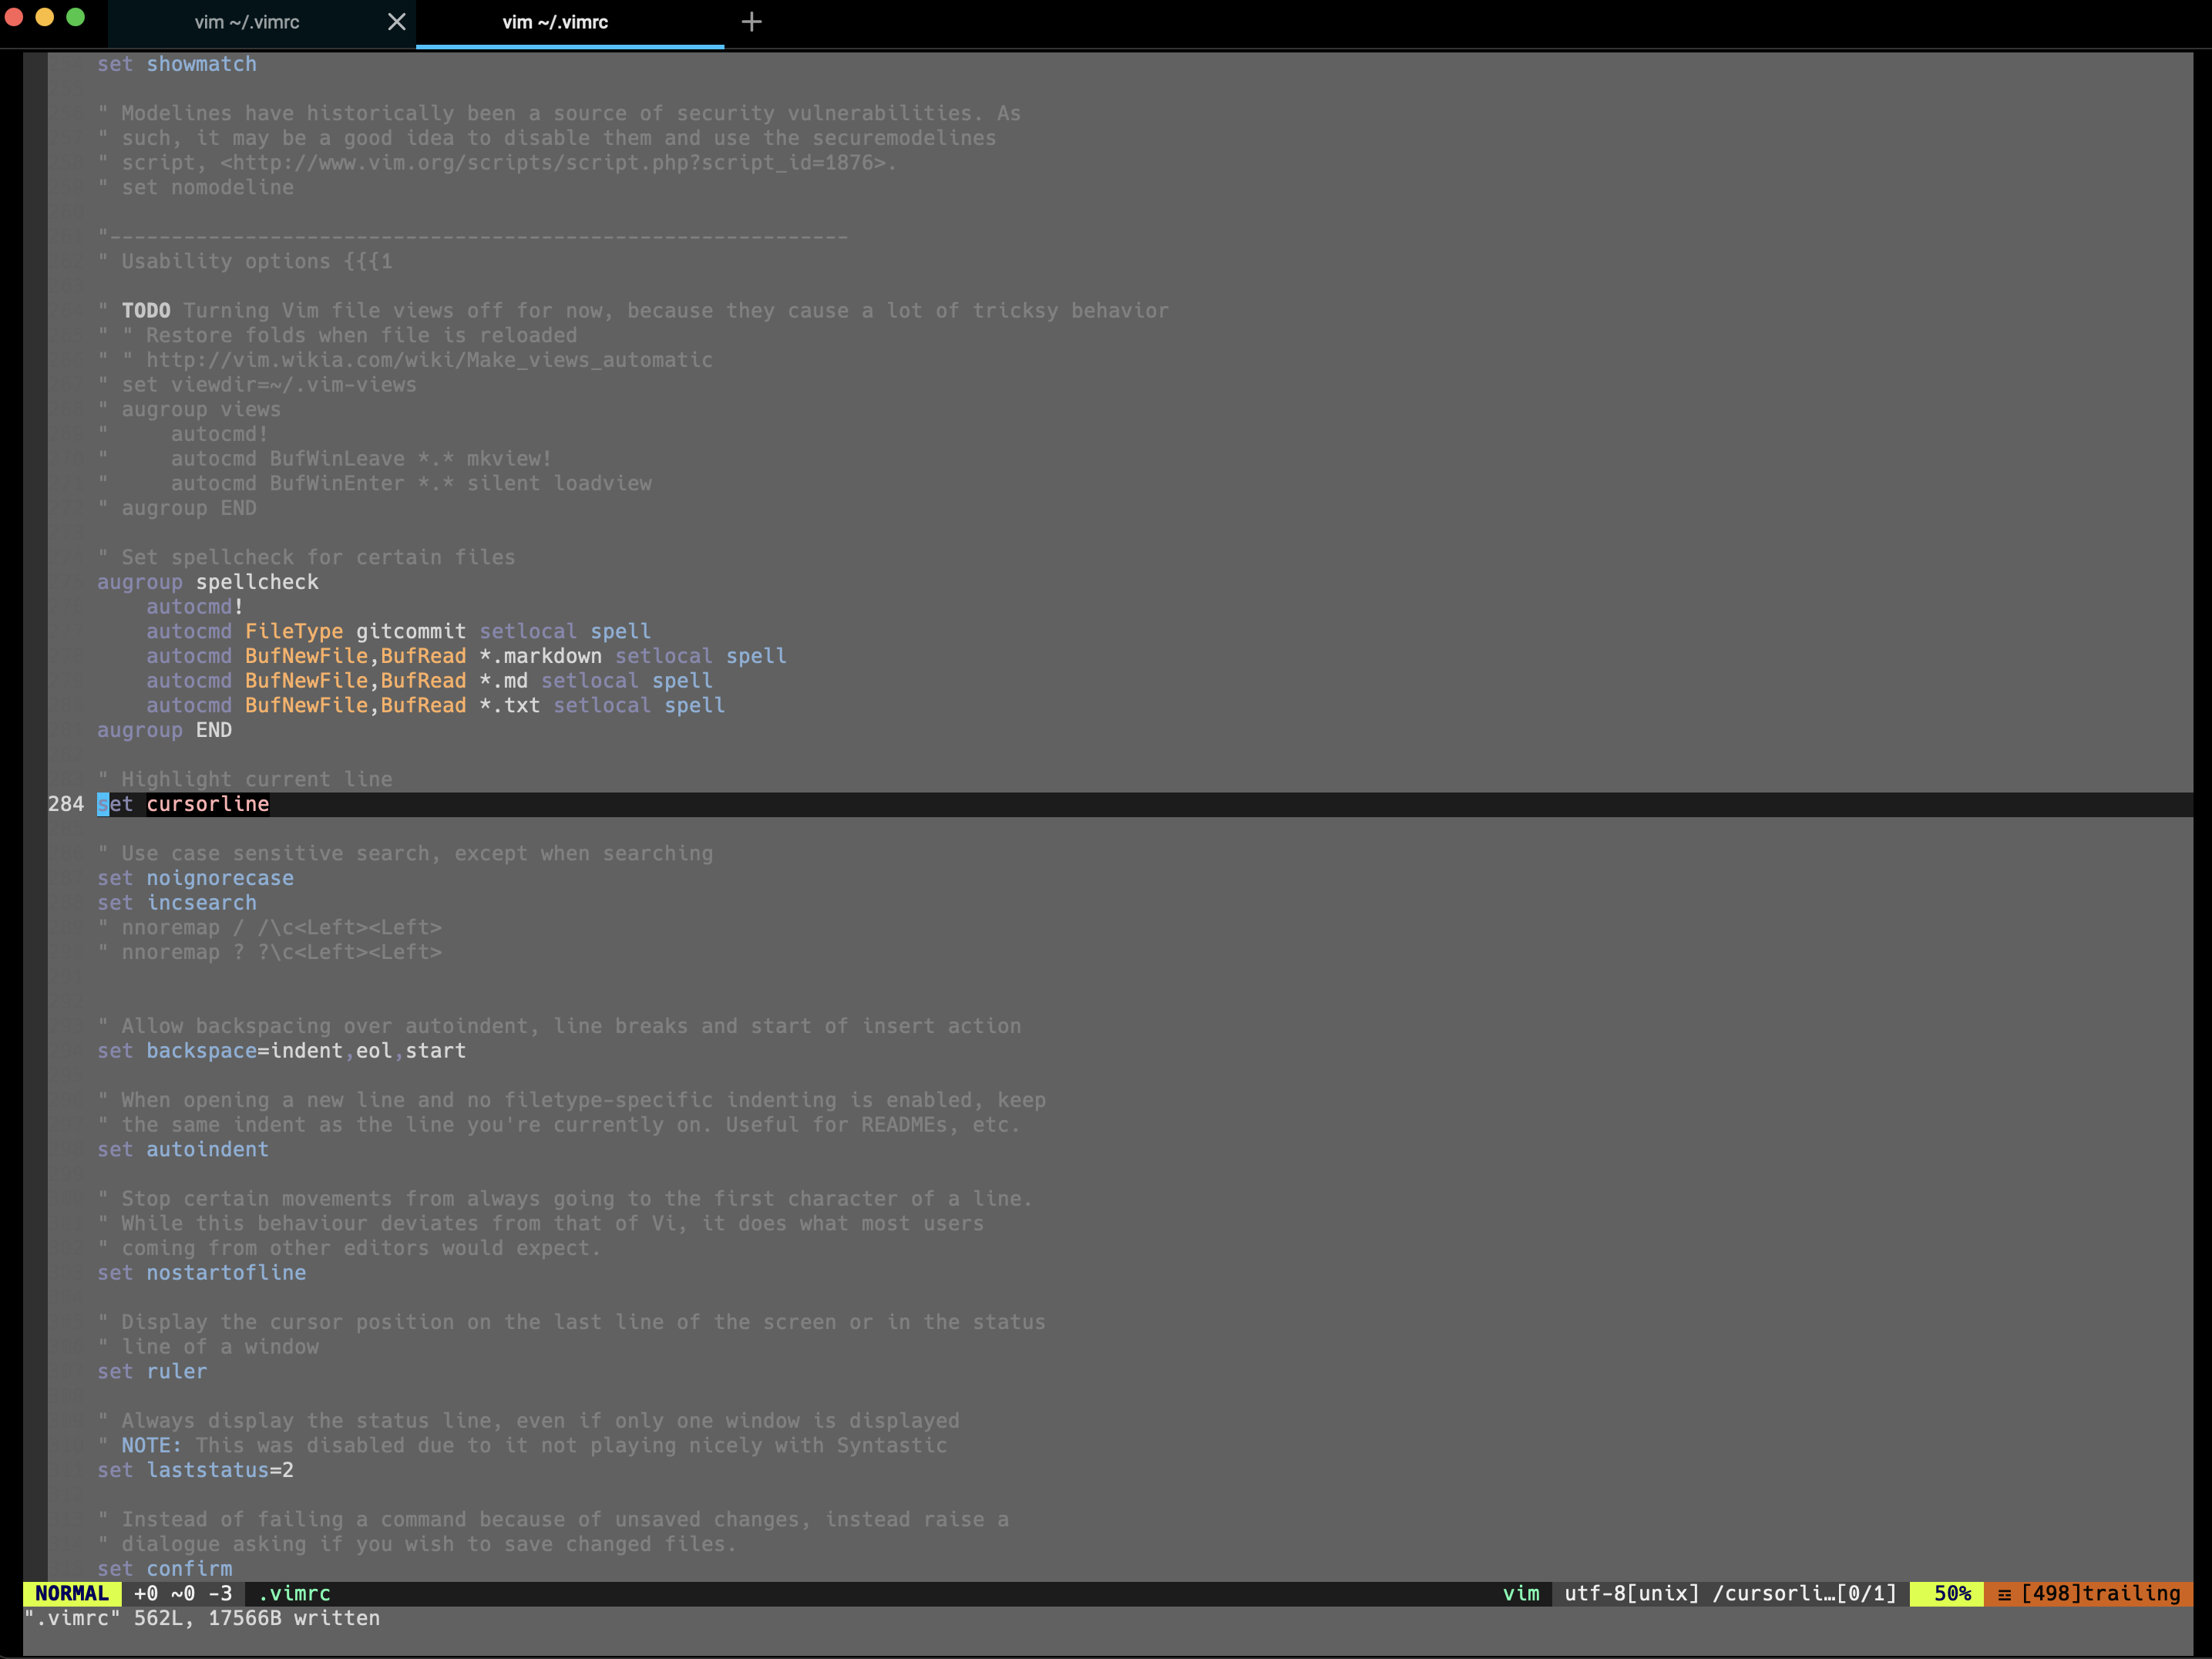Close the first vim tab with its X
This screenshot has height=1659, width=2212.
tap(396, 22)
